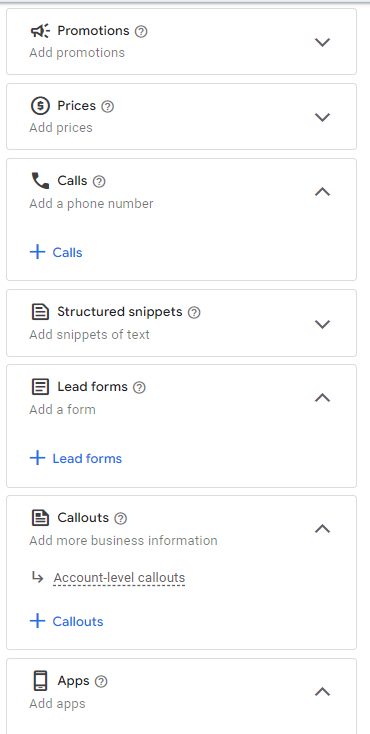Expand the Prices section
This screenshot has height=734, width=370.
pyautogui.click(x=322, y=117)
